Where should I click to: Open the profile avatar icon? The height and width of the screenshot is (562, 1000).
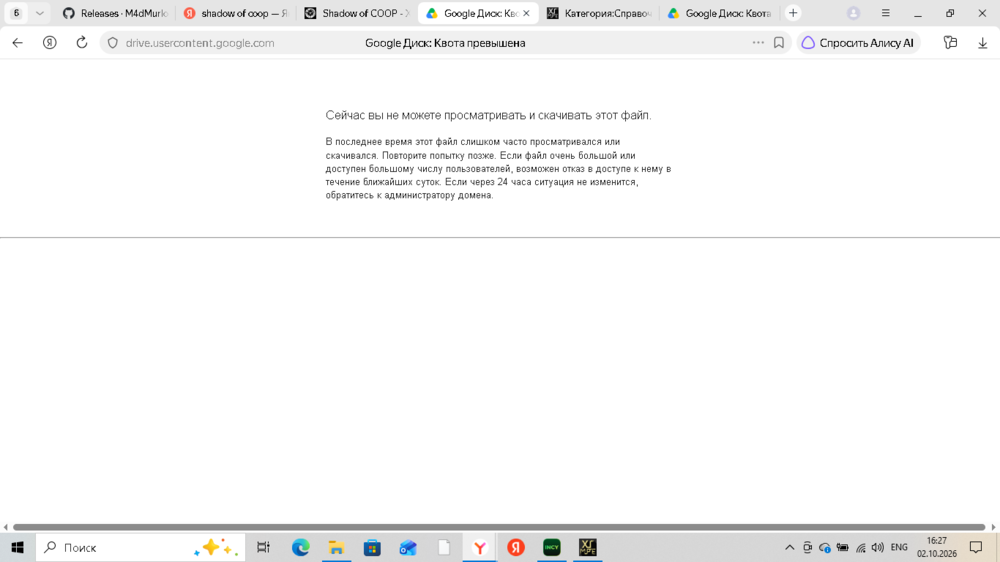[x=853, y=13]
